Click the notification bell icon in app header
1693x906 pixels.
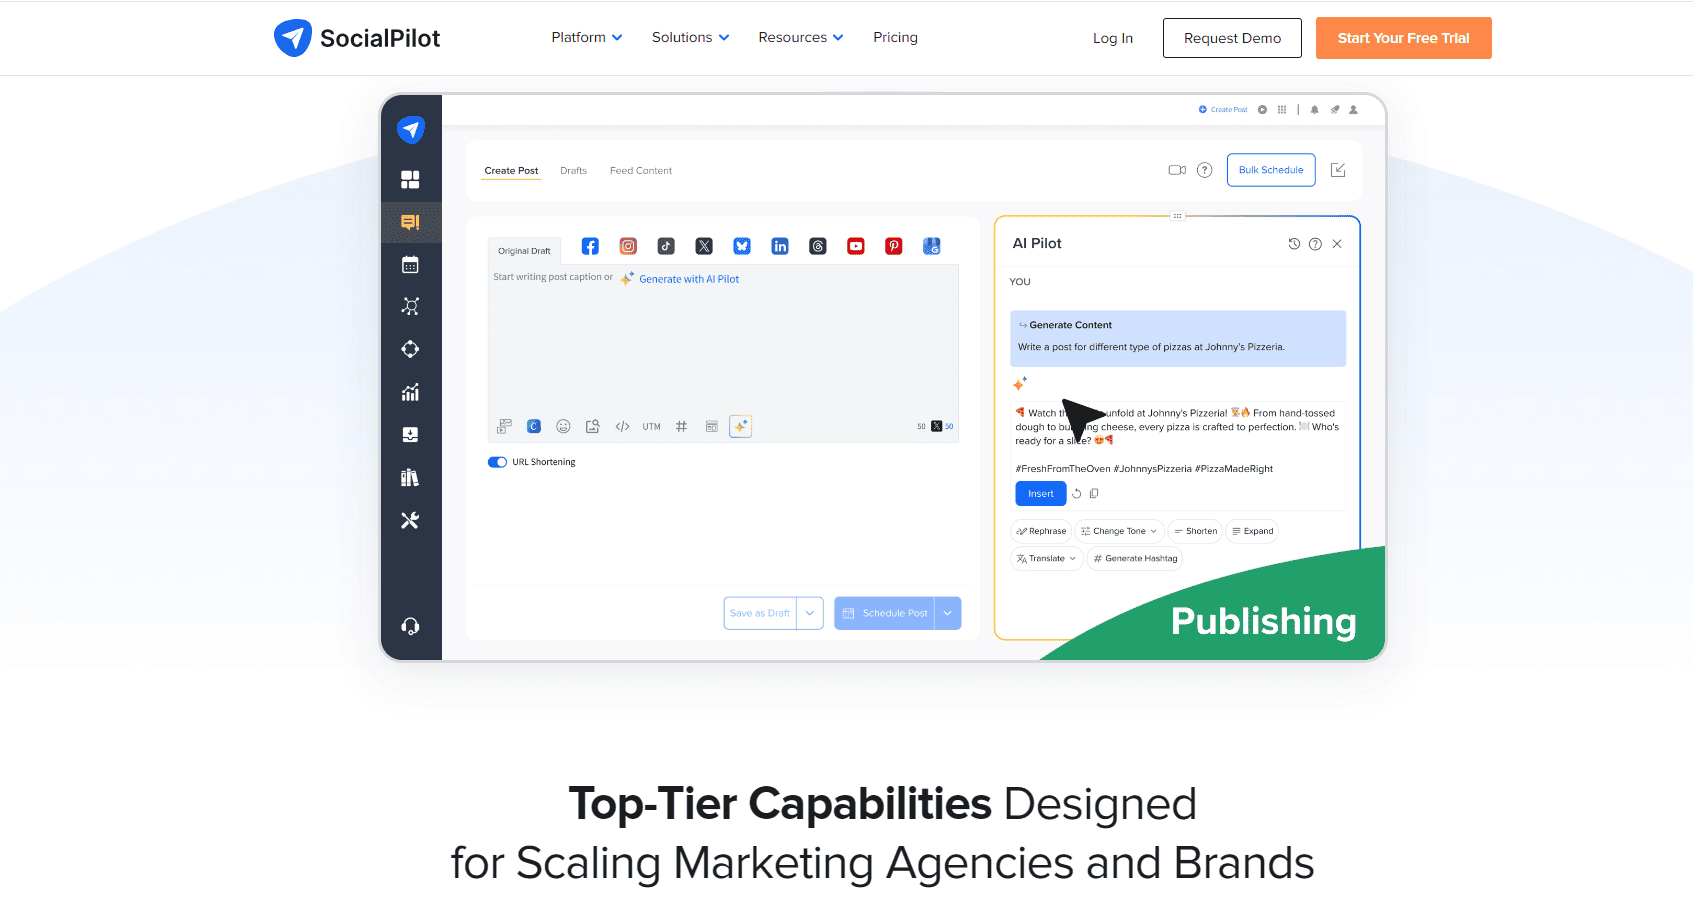click(x=1315, y=110)
